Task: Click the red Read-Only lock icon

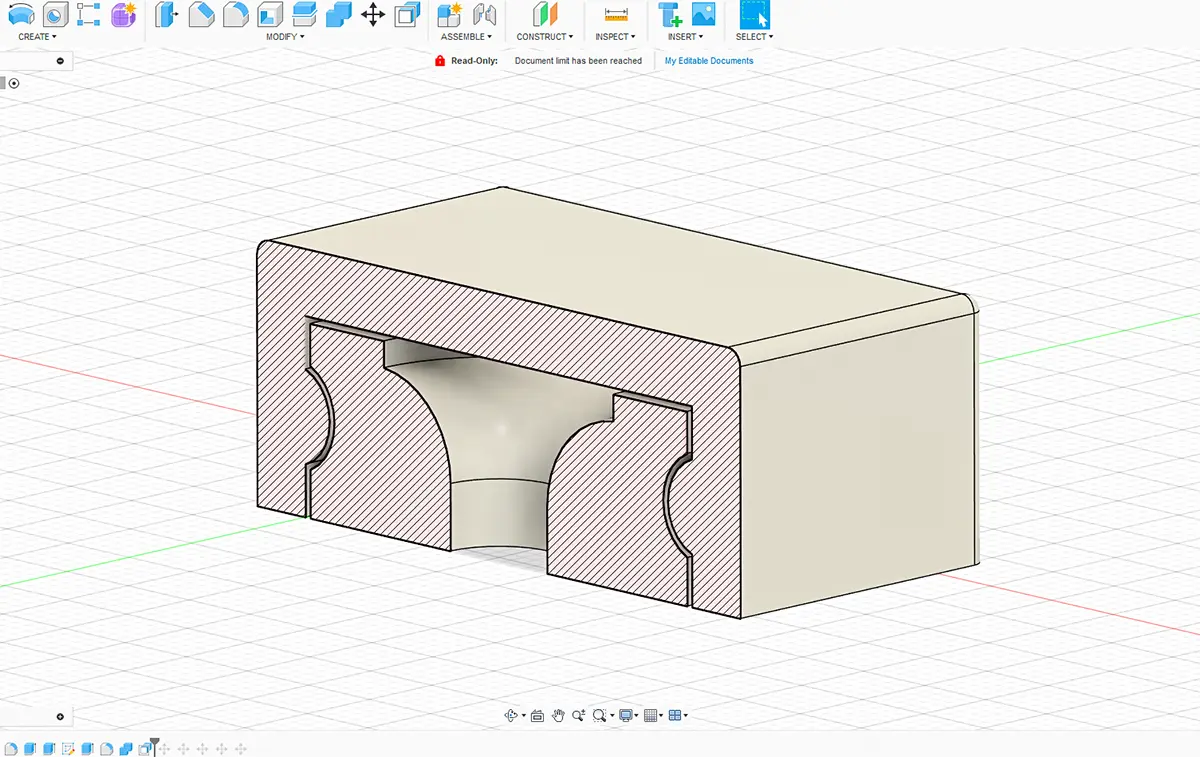Action: (440, 61)
